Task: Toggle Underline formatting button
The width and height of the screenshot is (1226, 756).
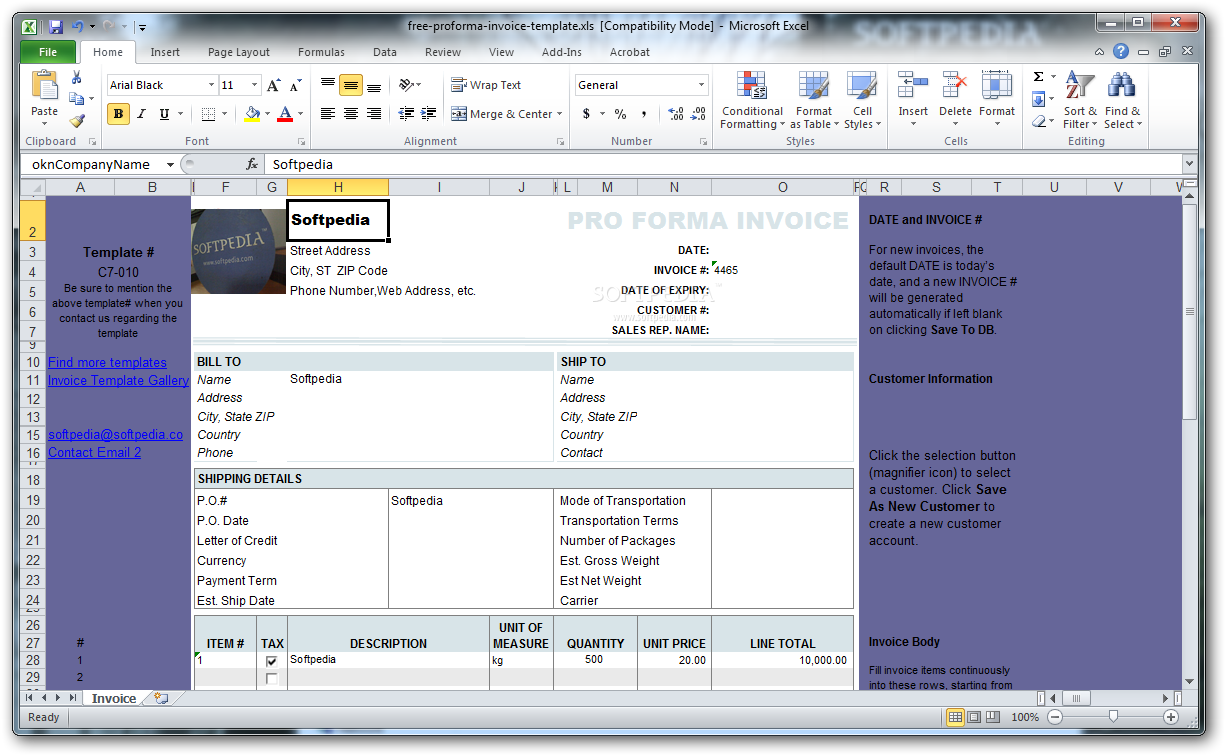Action: click(x=164, y=114)
